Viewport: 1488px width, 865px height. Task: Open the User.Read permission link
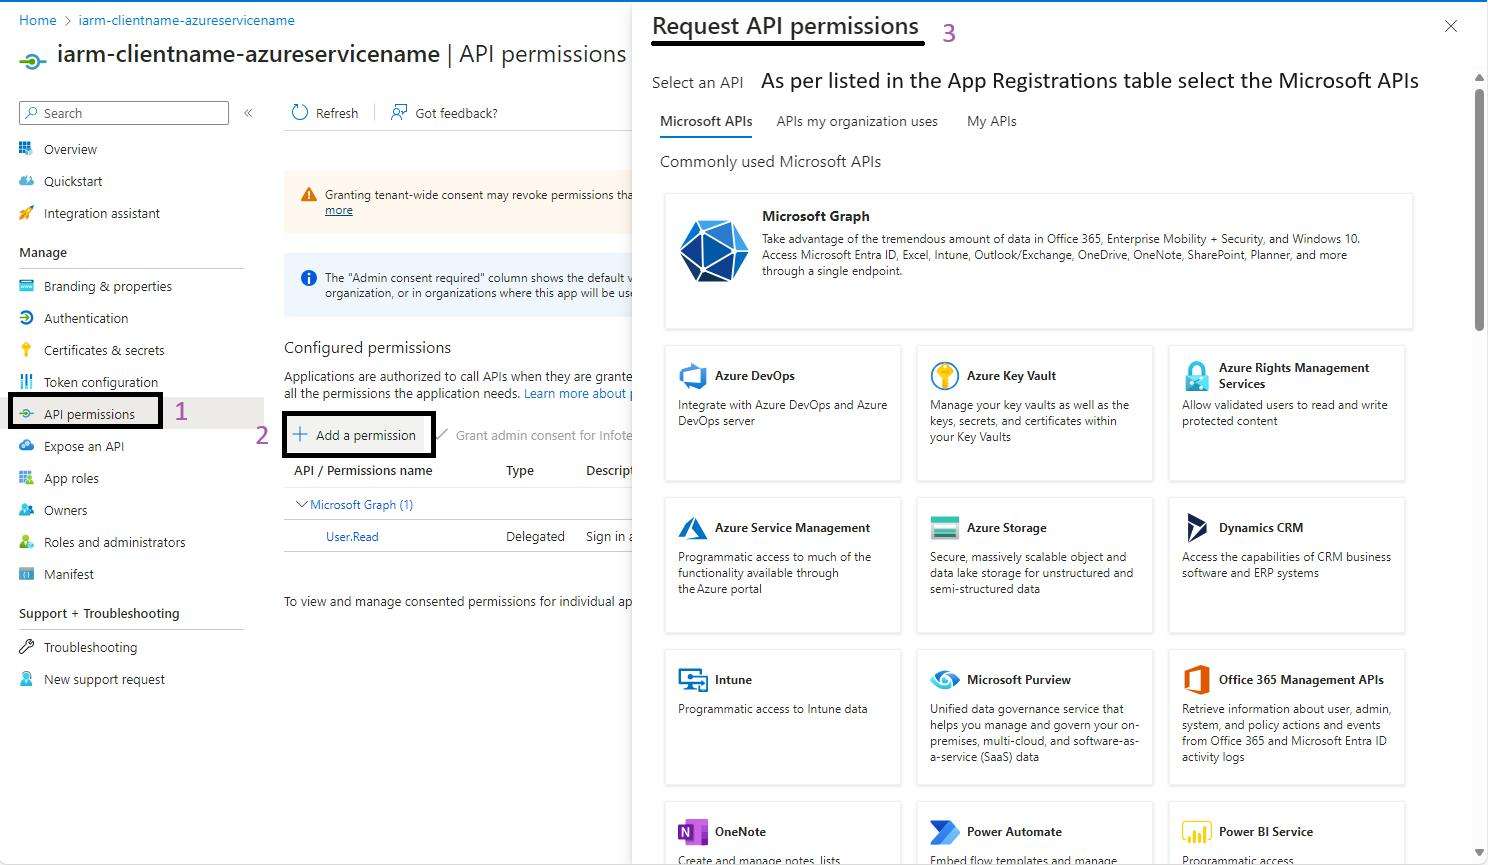click(352, 537)
